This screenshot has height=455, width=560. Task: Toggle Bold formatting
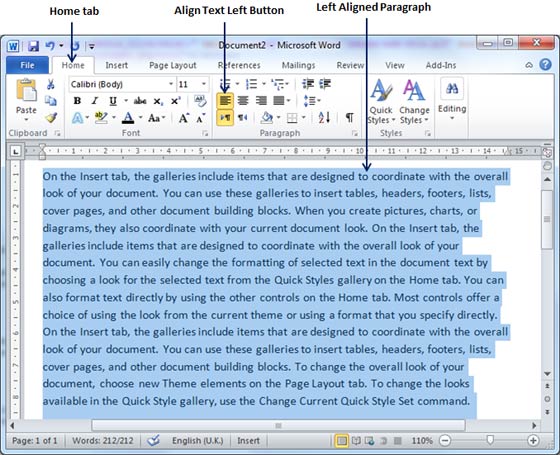click(x=77, y=101)
